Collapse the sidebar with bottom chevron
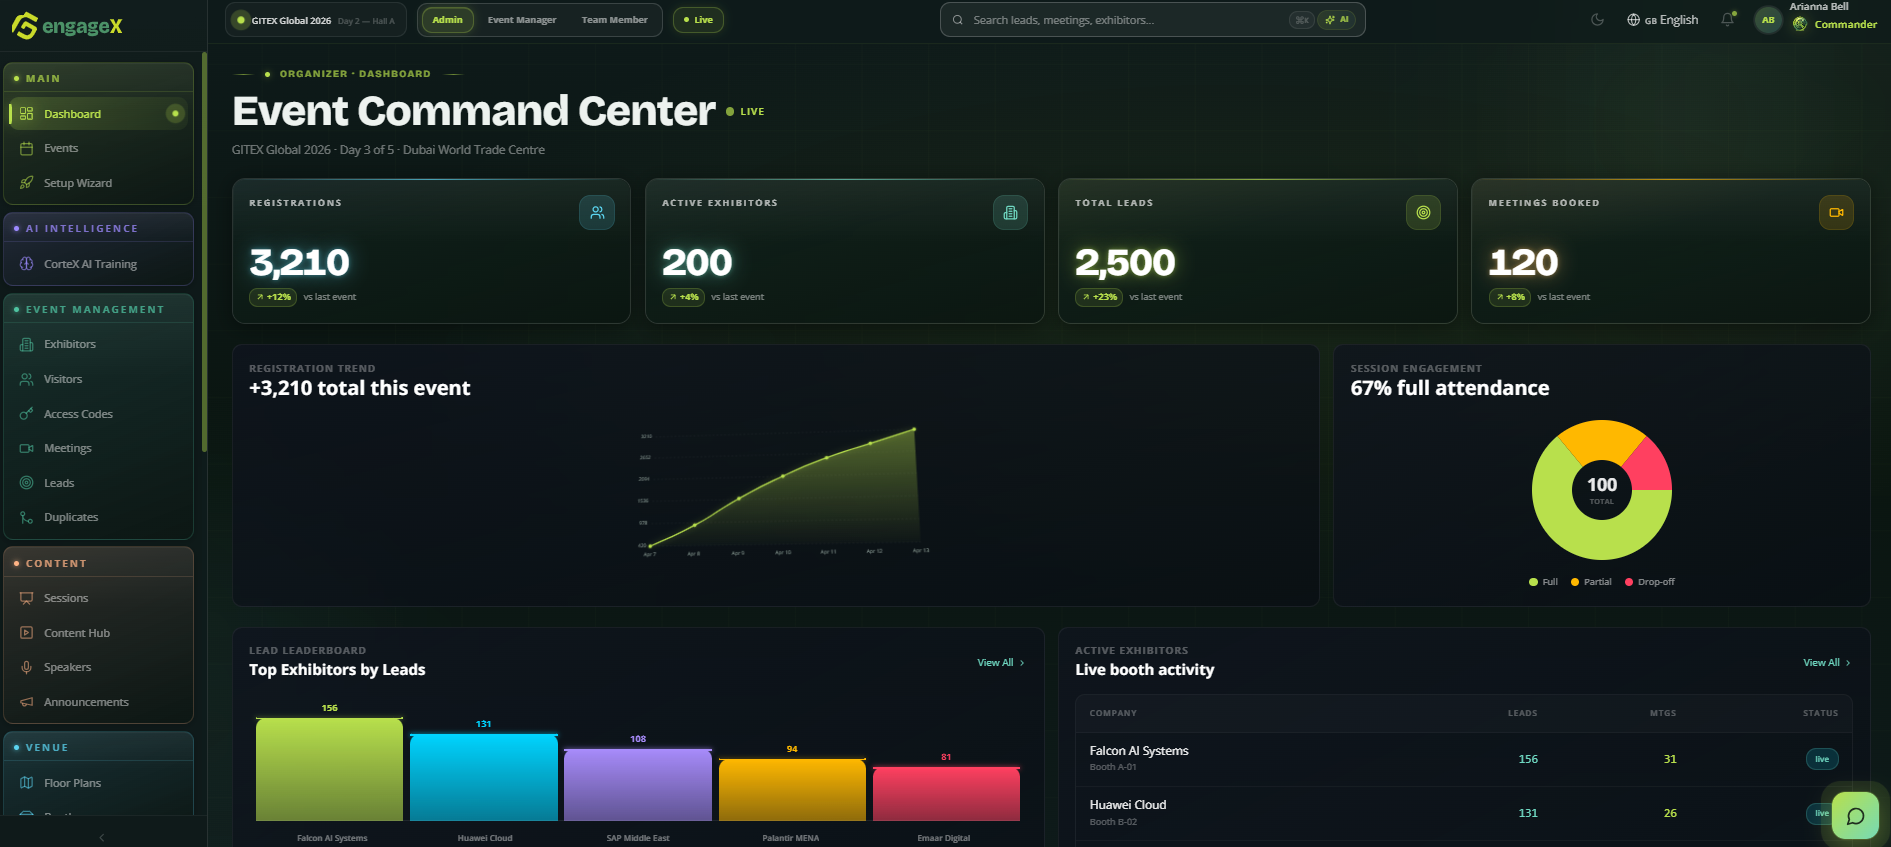 [102, 837]
